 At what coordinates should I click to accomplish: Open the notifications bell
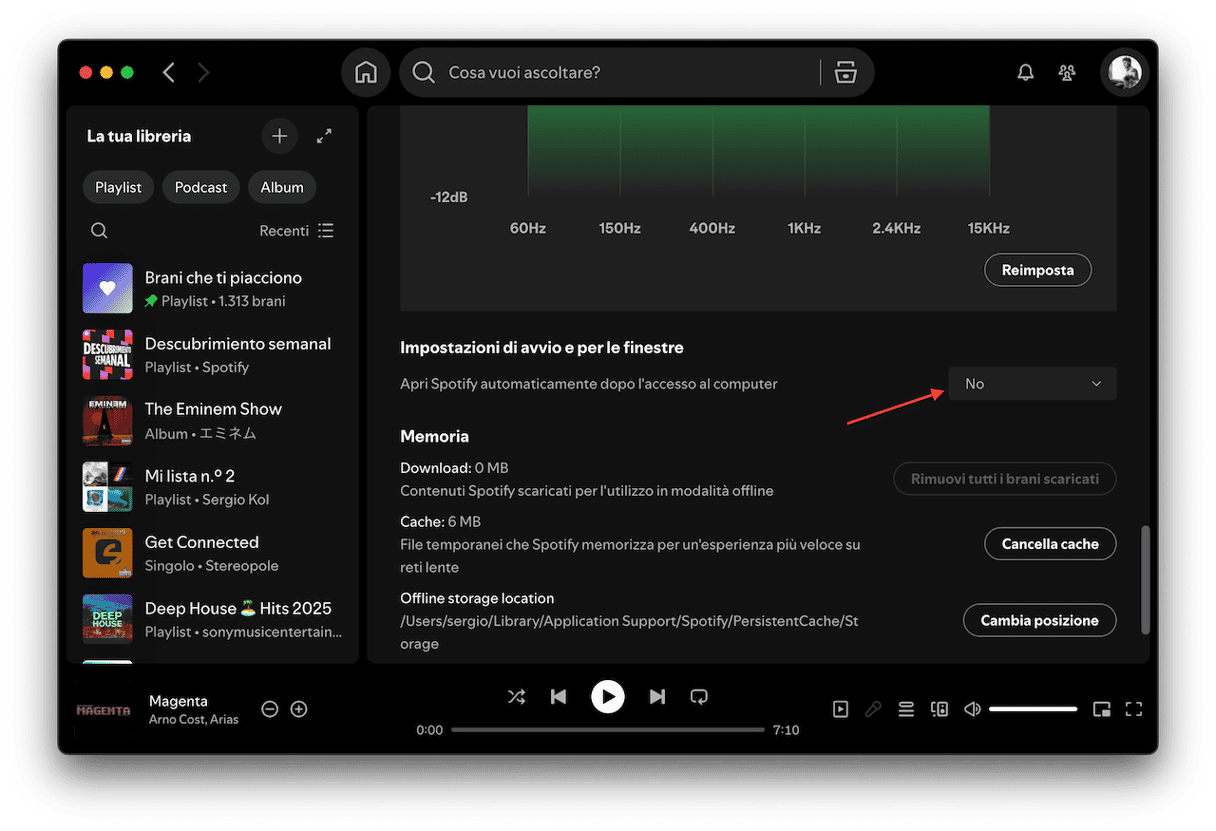click(1025, 73)
